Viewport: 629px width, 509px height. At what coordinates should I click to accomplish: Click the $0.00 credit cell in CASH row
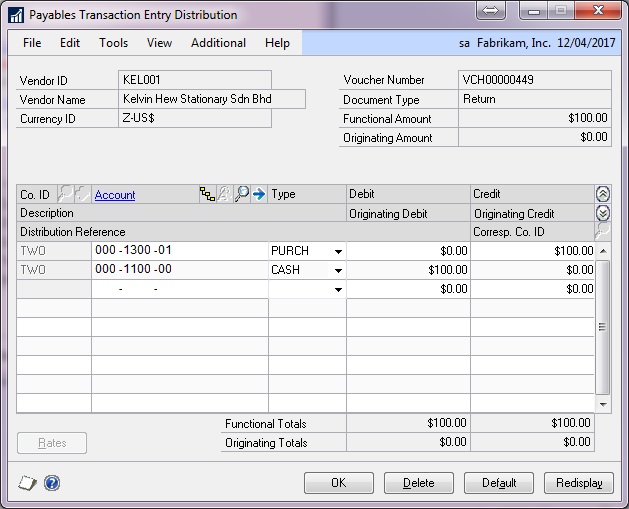coord(532,270)
